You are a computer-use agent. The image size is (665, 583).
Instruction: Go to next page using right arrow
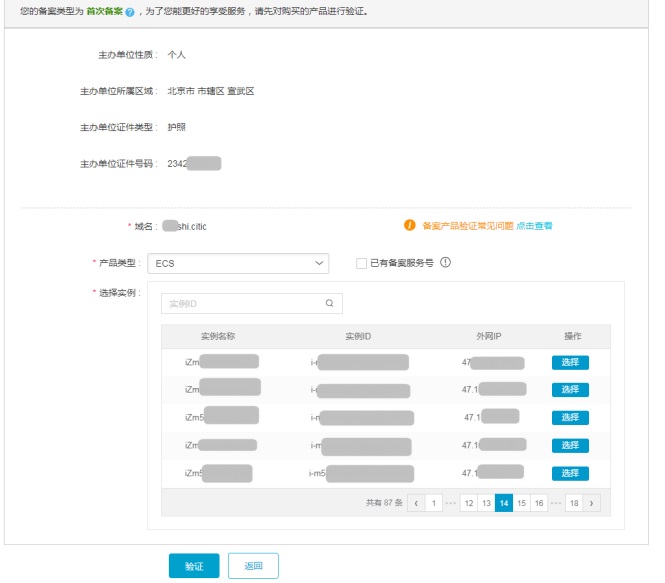[592, 503]
